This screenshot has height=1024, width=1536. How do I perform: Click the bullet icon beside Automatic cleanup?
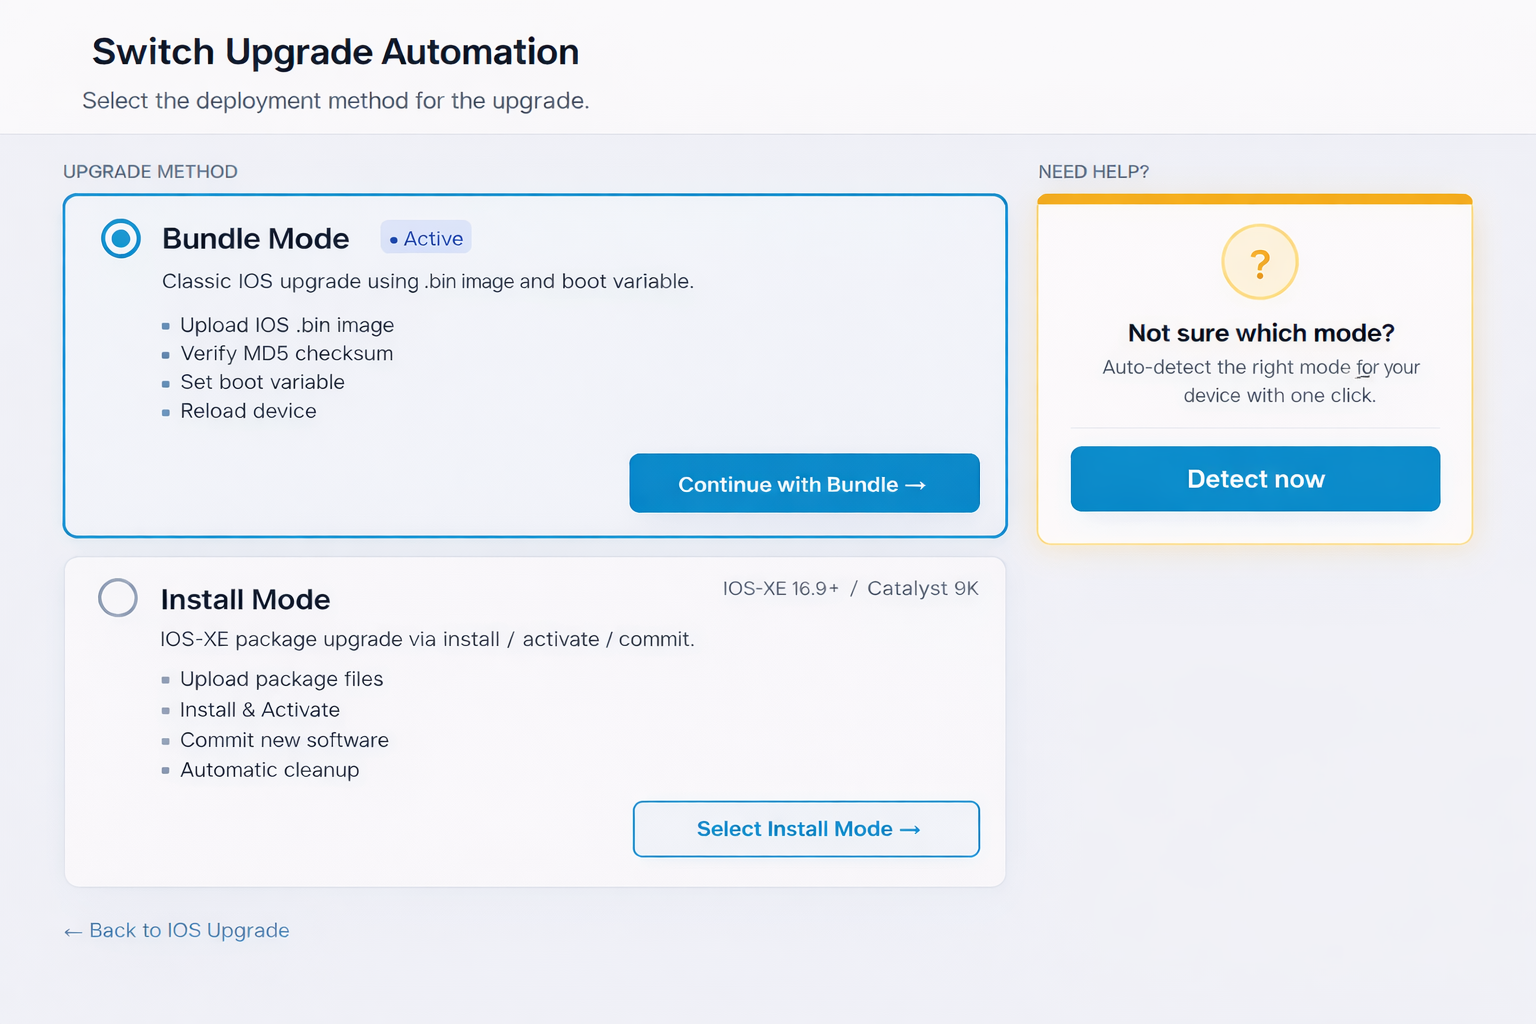[165, 770]
